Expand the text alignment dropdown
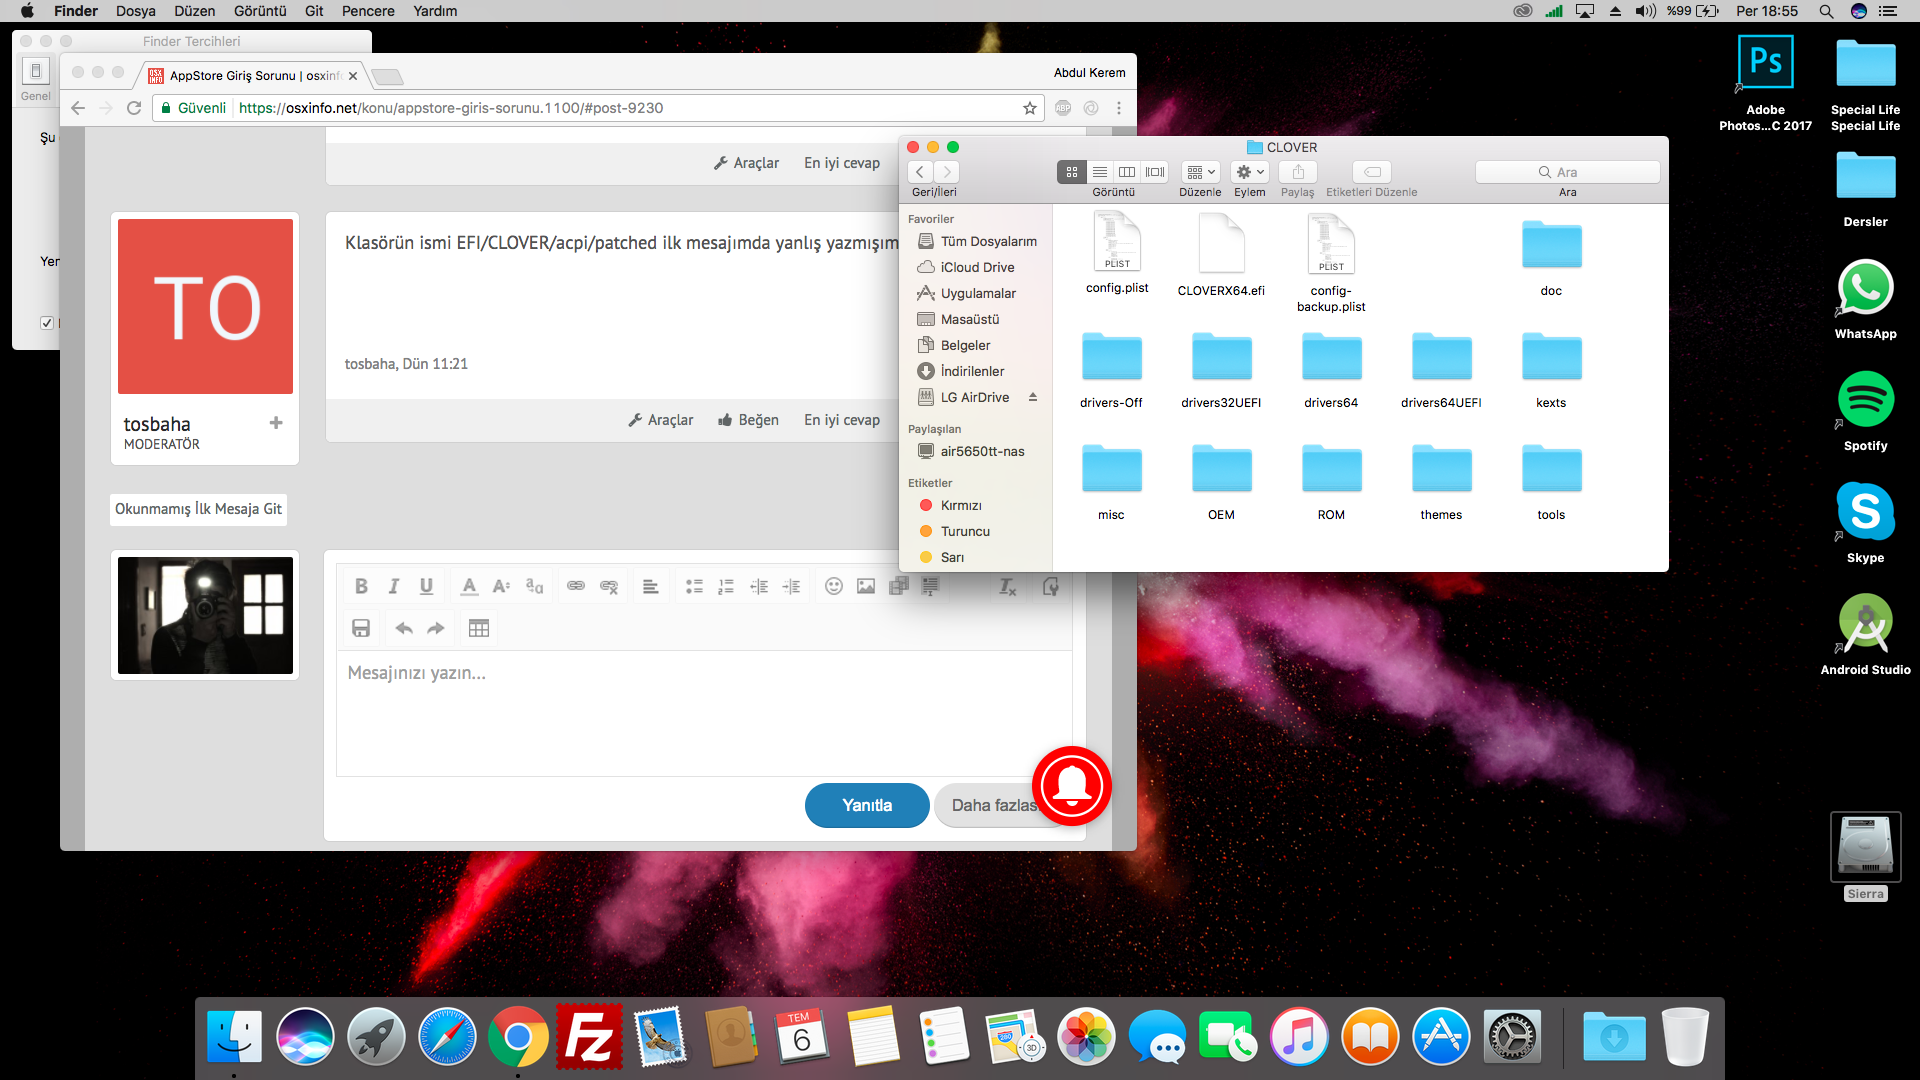The width and height of the screenshot is (1920, 1080). 650,587
